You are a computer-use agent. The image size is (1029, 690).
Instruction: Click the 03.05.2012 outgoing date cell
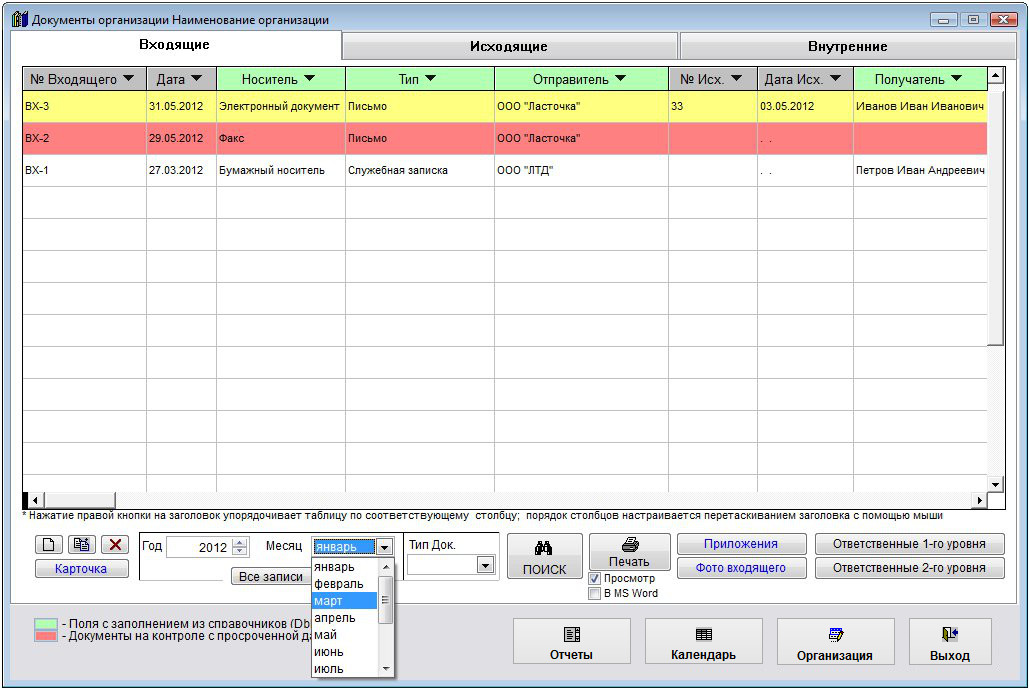tap(805, 106)
